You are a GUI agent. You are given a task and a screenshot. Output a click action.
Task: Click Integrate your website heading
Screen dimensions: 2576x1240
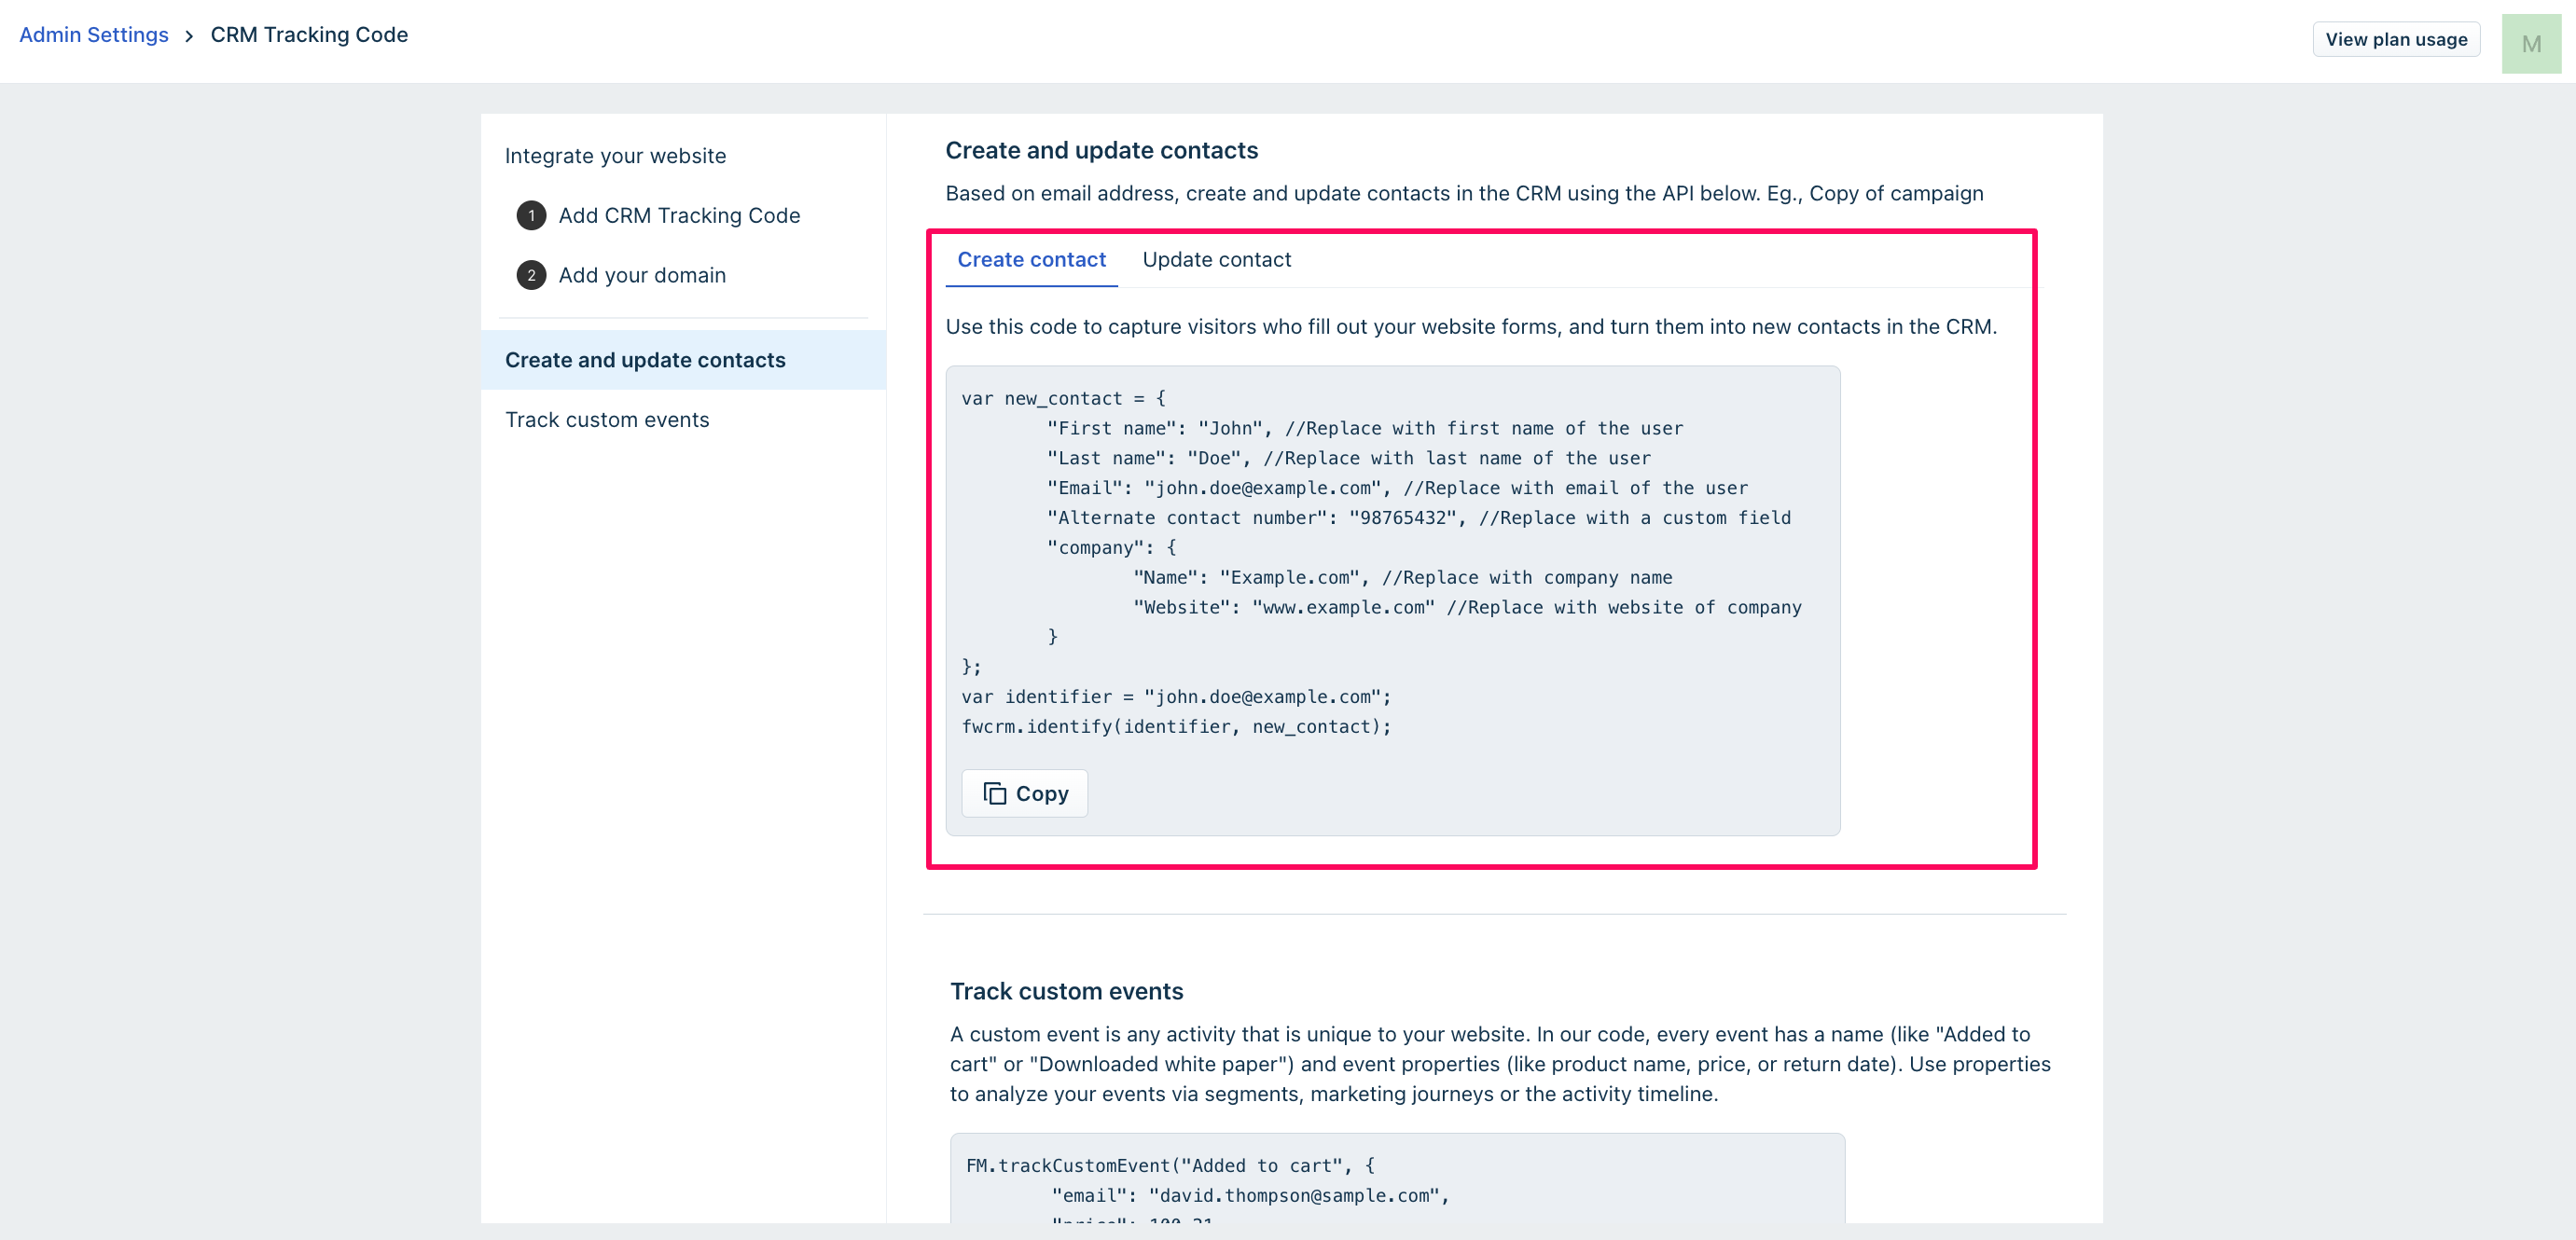[x=615, y=156]
